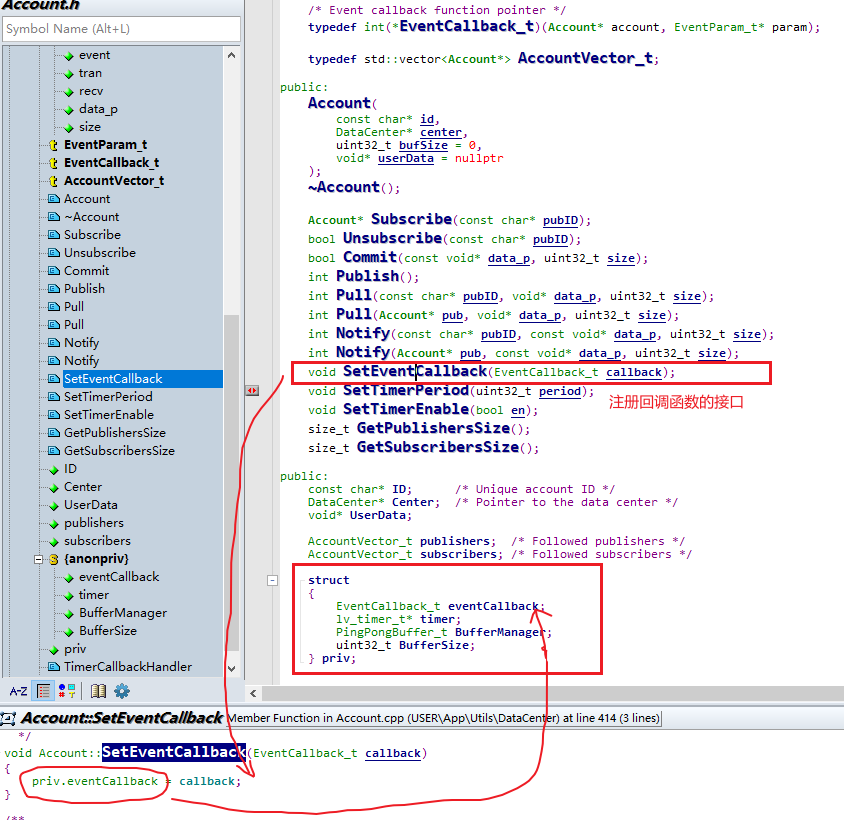Click the red bookmark marker in margin

[x=252, y=390]
